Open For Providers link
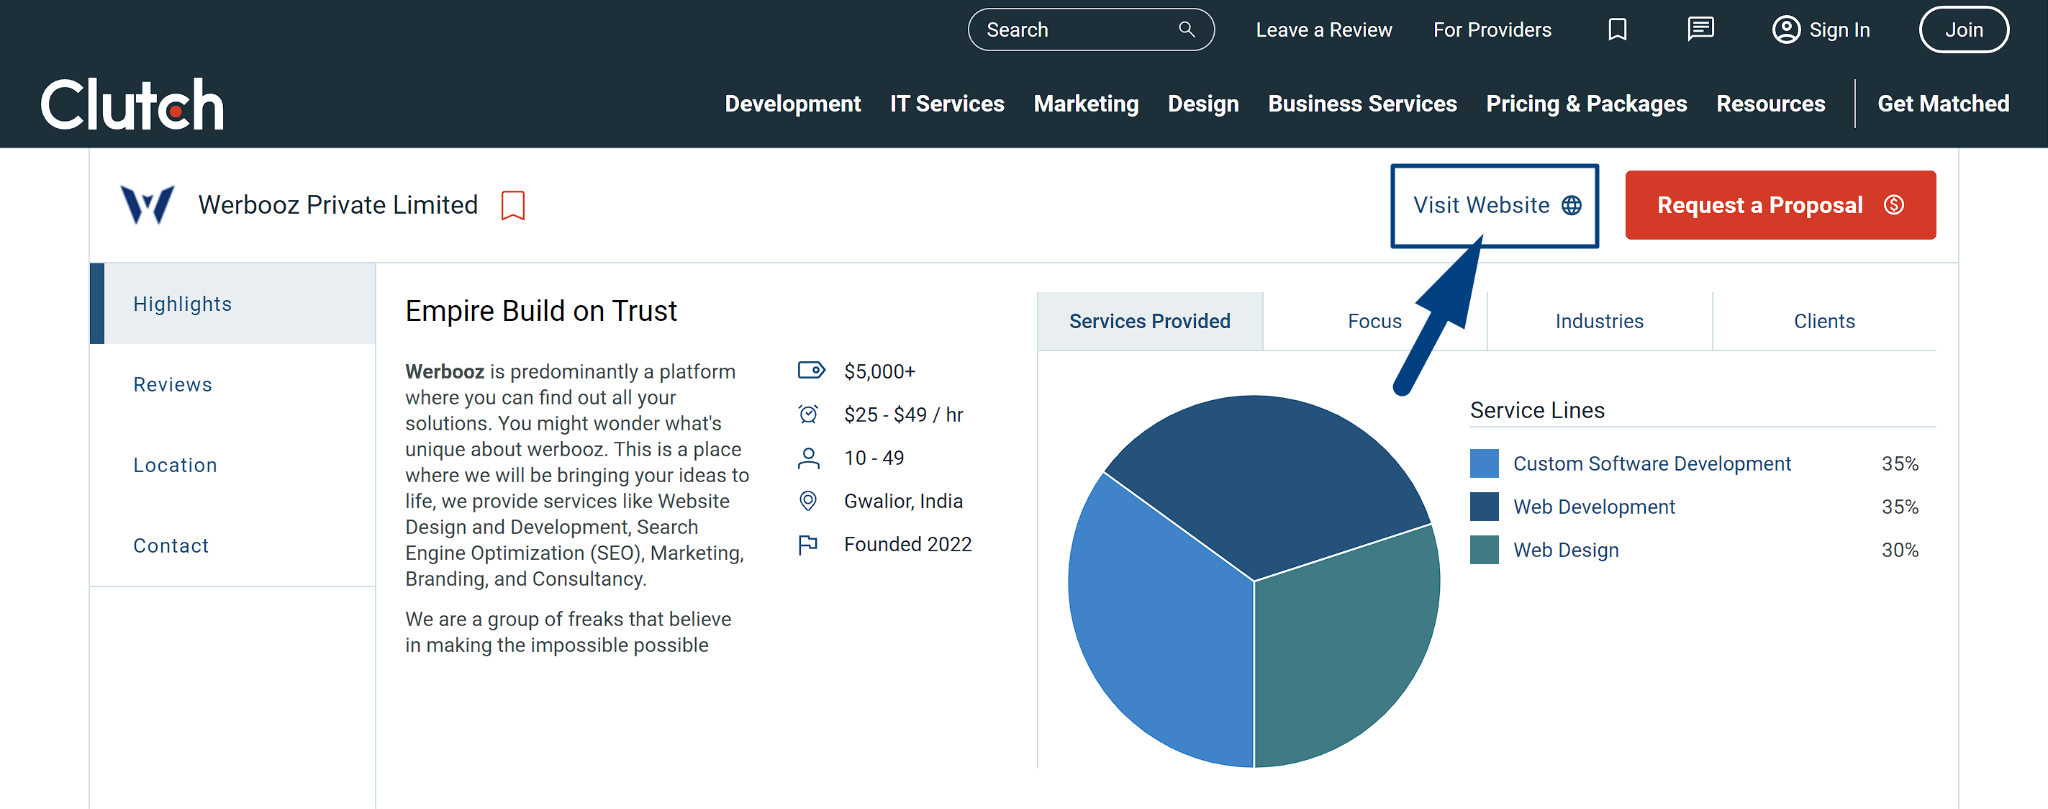 (1492, 30)
